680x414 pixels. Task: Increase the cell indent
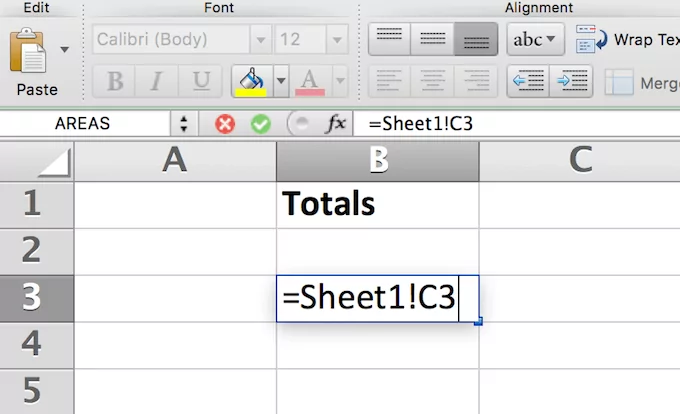pos(571,81)
